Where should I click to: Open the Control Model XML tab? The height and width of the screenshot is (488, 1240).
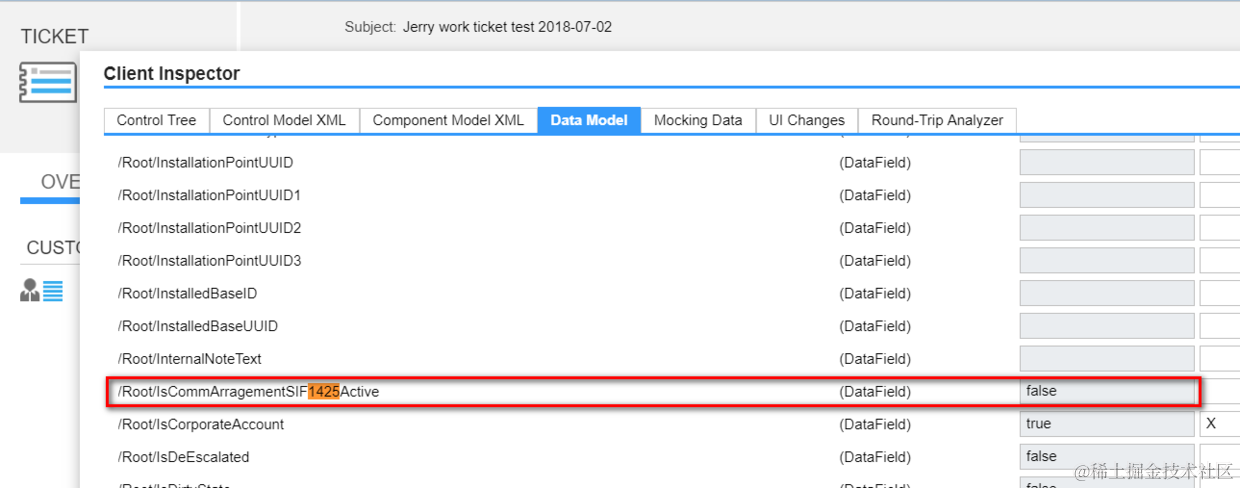(284, 120)
